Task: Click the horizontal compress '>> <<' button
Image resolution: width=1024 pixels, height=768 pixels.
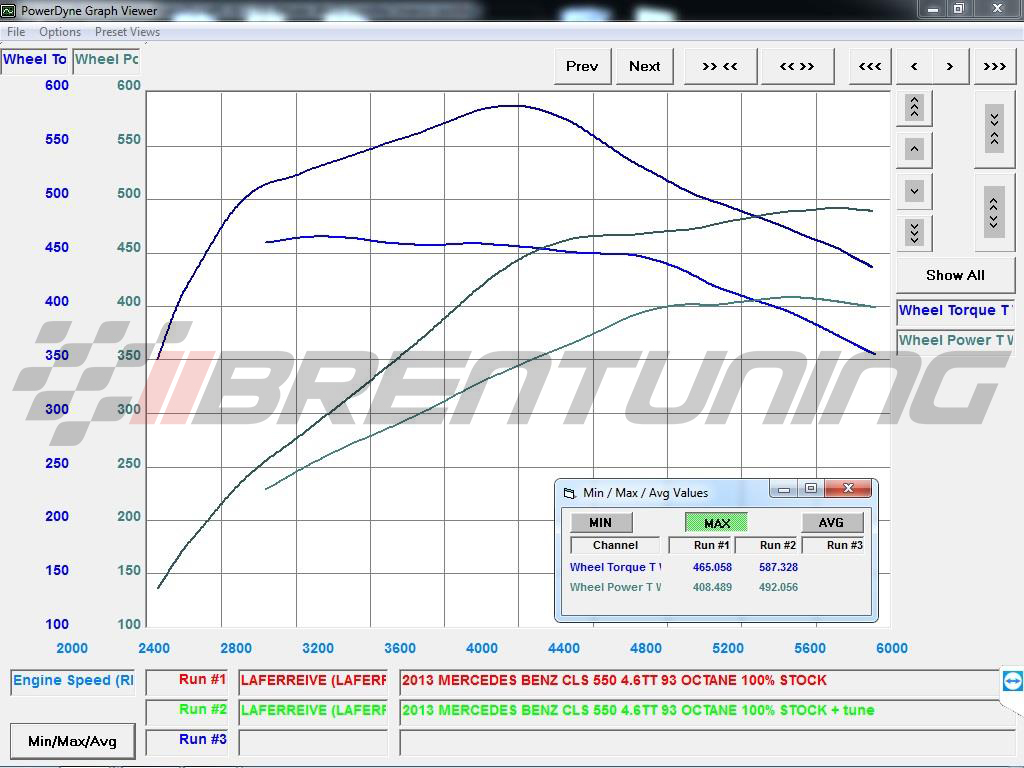Action: 720,66
